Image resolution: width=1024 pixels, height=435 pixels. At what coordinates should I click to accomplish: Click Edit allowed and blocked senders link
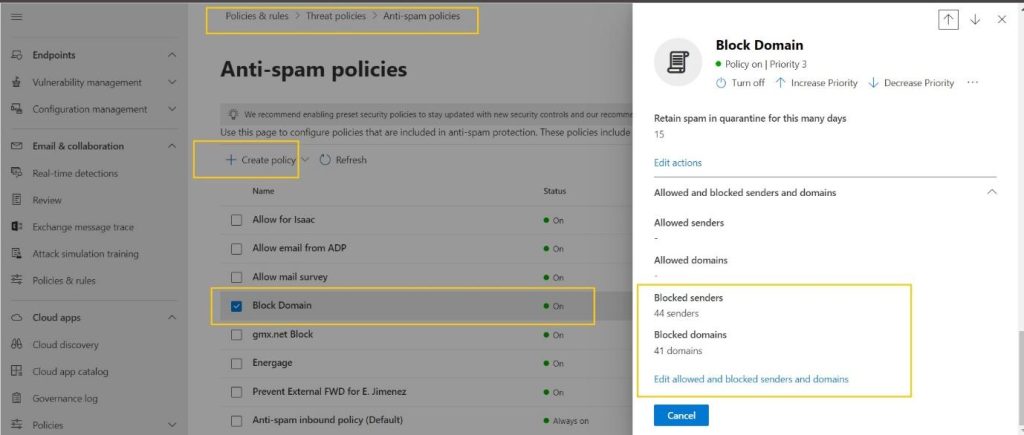click(x=751, y=379)
